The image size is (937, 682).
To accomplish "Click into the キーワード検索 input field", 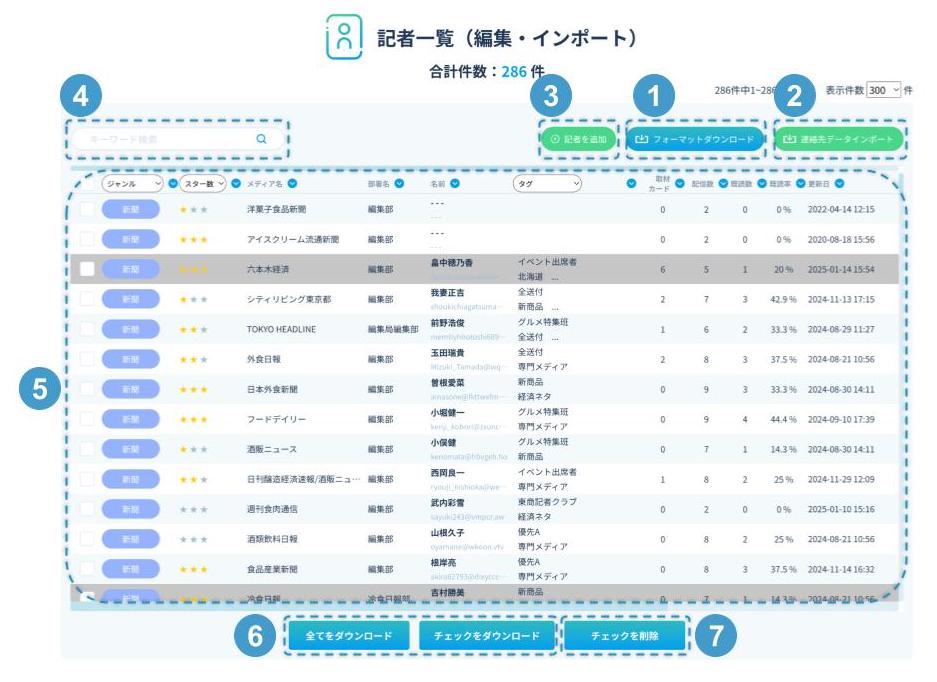I will click(x=160, y=140).
